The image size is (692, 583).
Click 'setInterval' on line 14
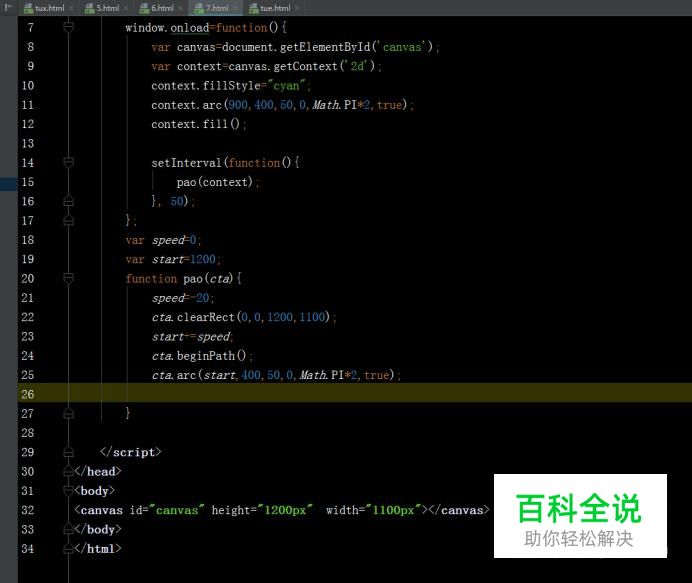(x=186, y=163)
